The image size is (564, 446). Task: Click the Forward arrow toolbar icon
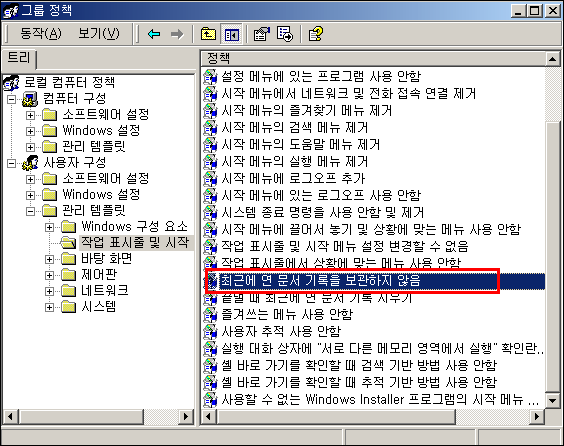click(x=177, y=34)
